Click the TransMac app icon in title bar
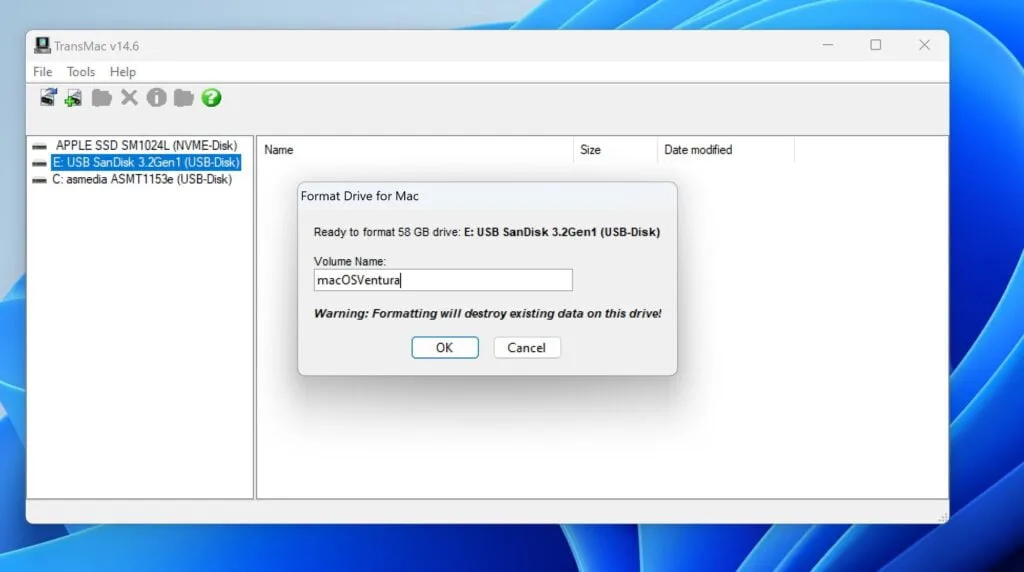The image size is (1024, 572). (x=42, y=45)
